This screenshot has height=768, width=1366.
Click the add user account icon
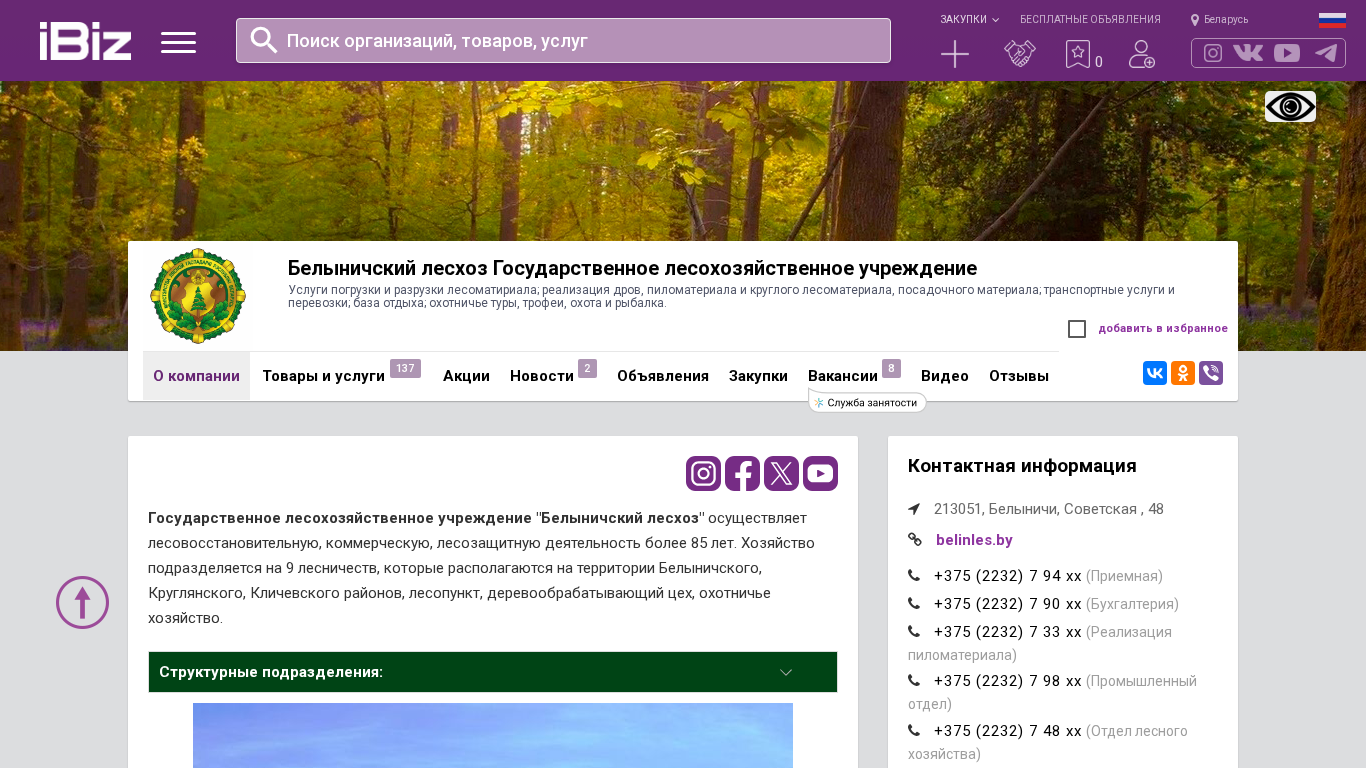[1142, 54]
